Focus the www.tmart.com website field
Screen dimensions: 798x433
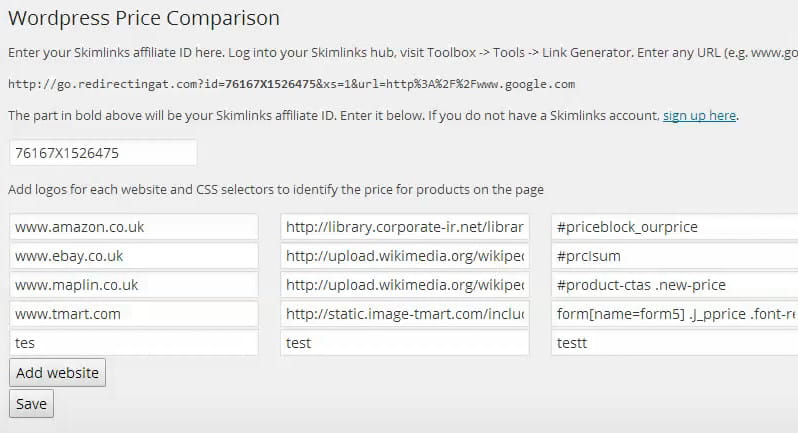tap(133, 314)
